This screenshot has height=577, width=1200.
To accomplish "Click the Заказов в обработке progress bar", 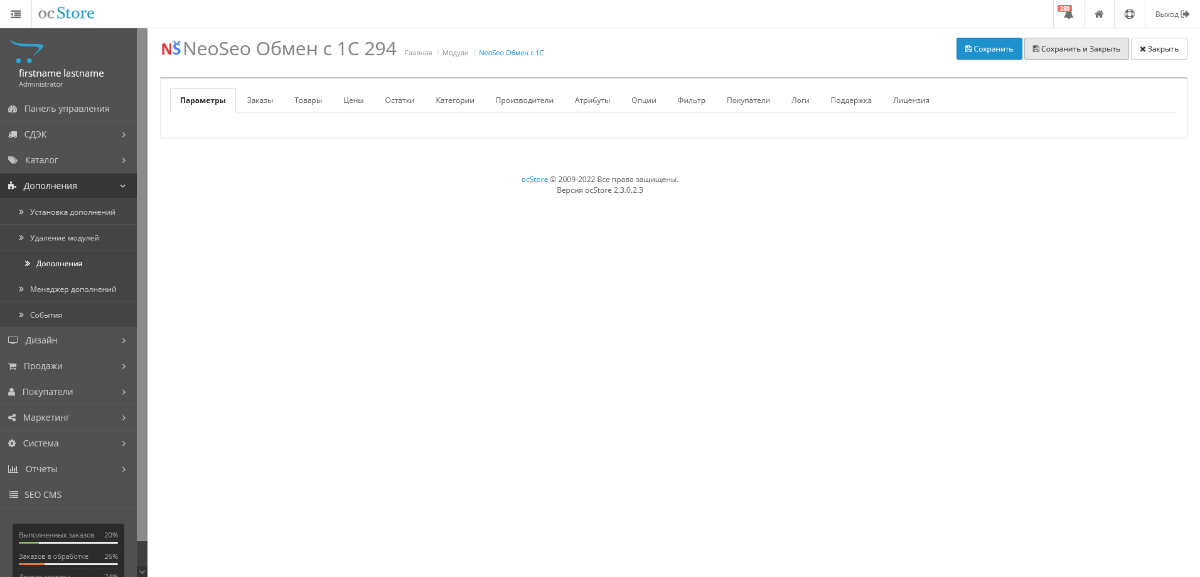I will coord(68,563).
